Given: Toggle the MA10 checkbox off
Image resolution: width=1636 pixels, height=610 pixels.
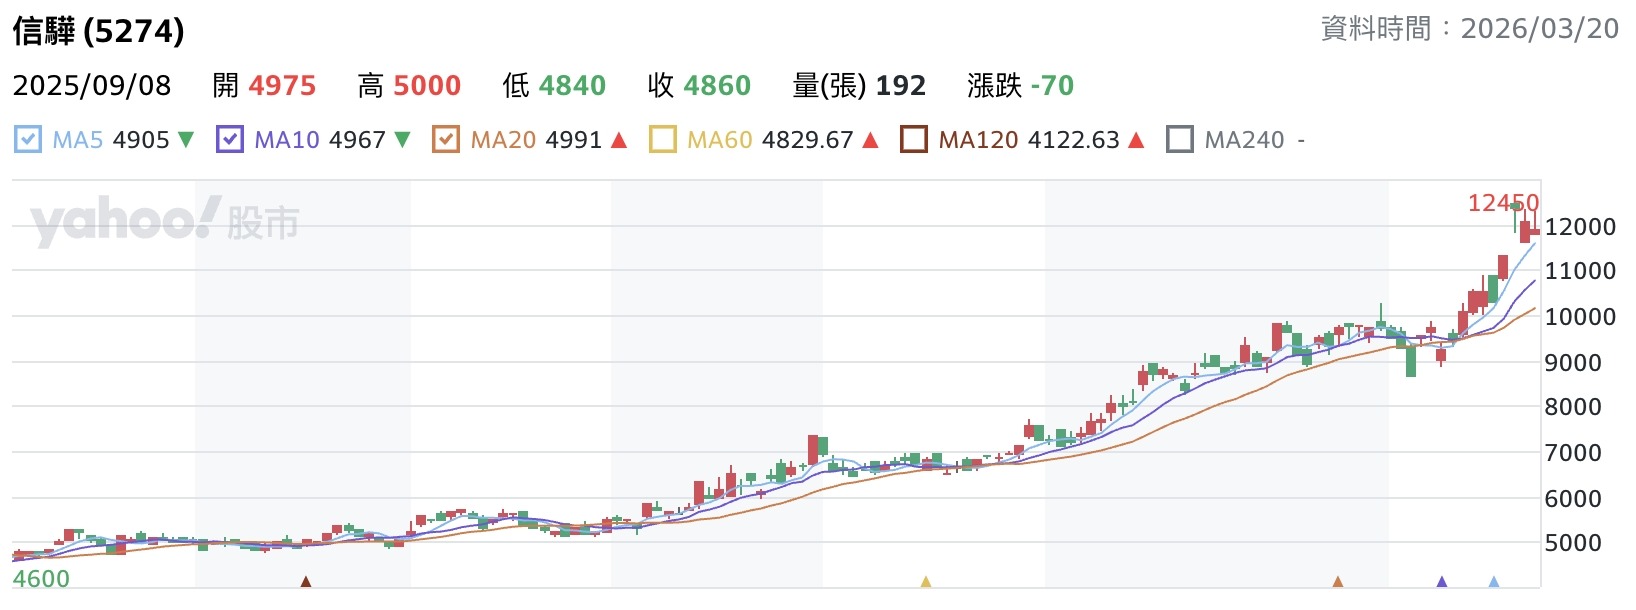Looking at the screenshot, I should tap(230, 139).
